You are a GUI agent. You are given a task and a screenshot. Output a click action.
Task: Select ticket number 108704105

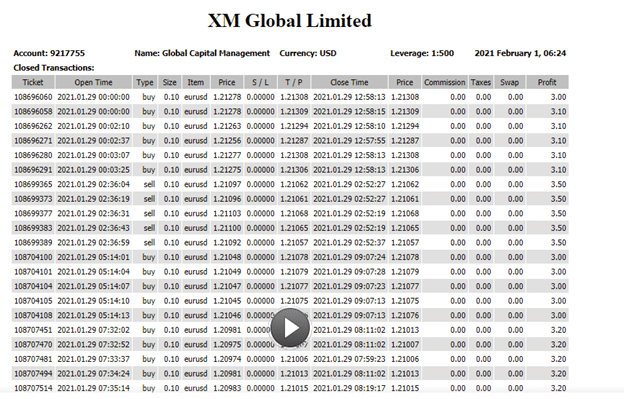click(x=33, y=301)
